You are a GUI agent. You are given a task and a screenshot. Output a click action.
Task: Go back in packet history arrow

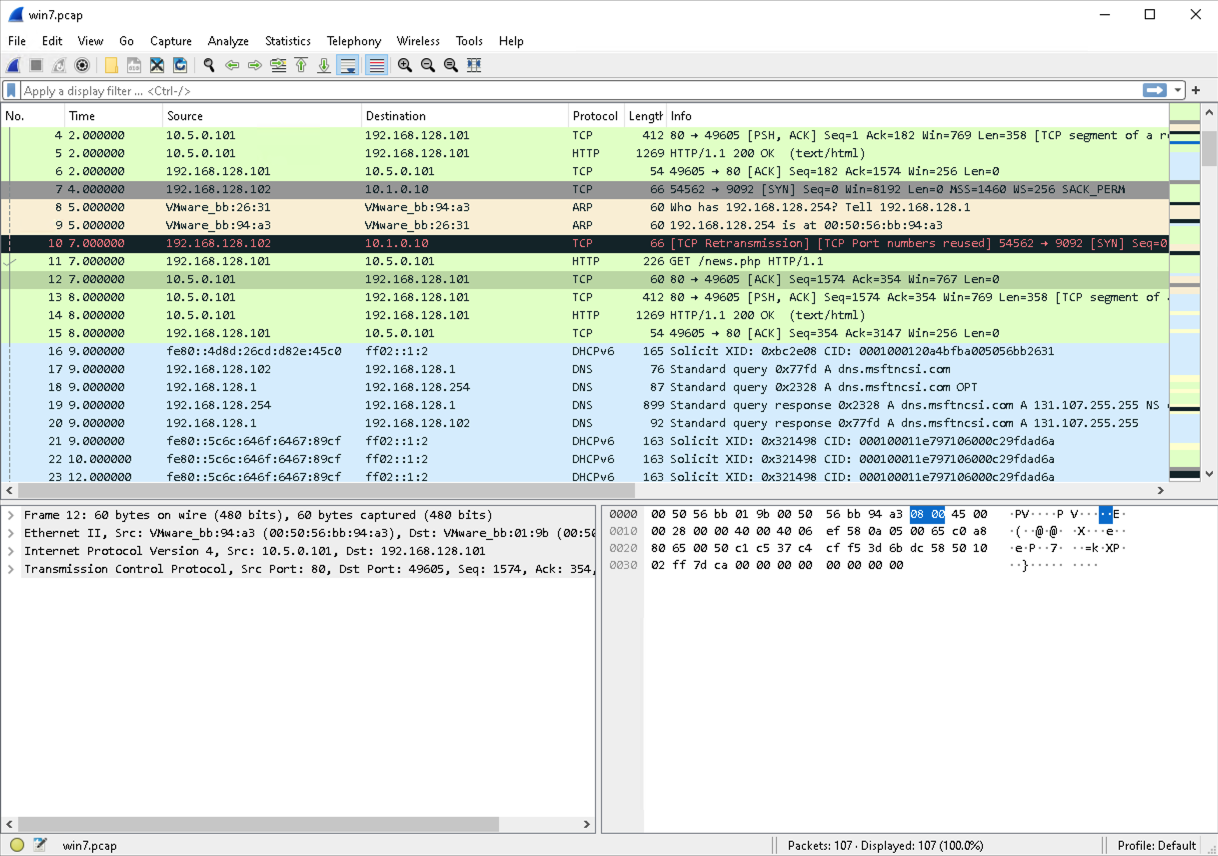[x=232, y=65]
